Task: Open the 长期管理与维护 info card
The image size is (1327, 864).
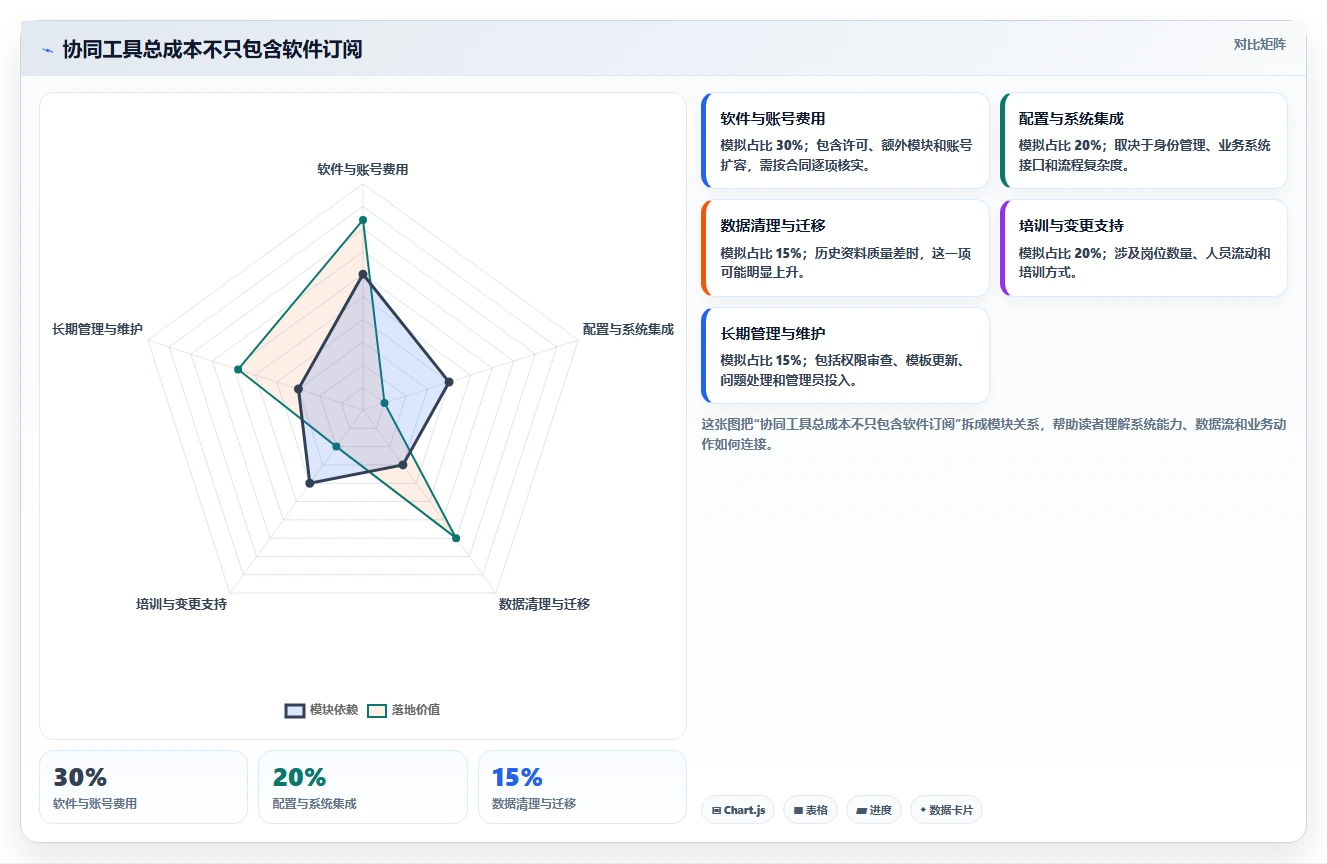Action: [x=846, y=355]
